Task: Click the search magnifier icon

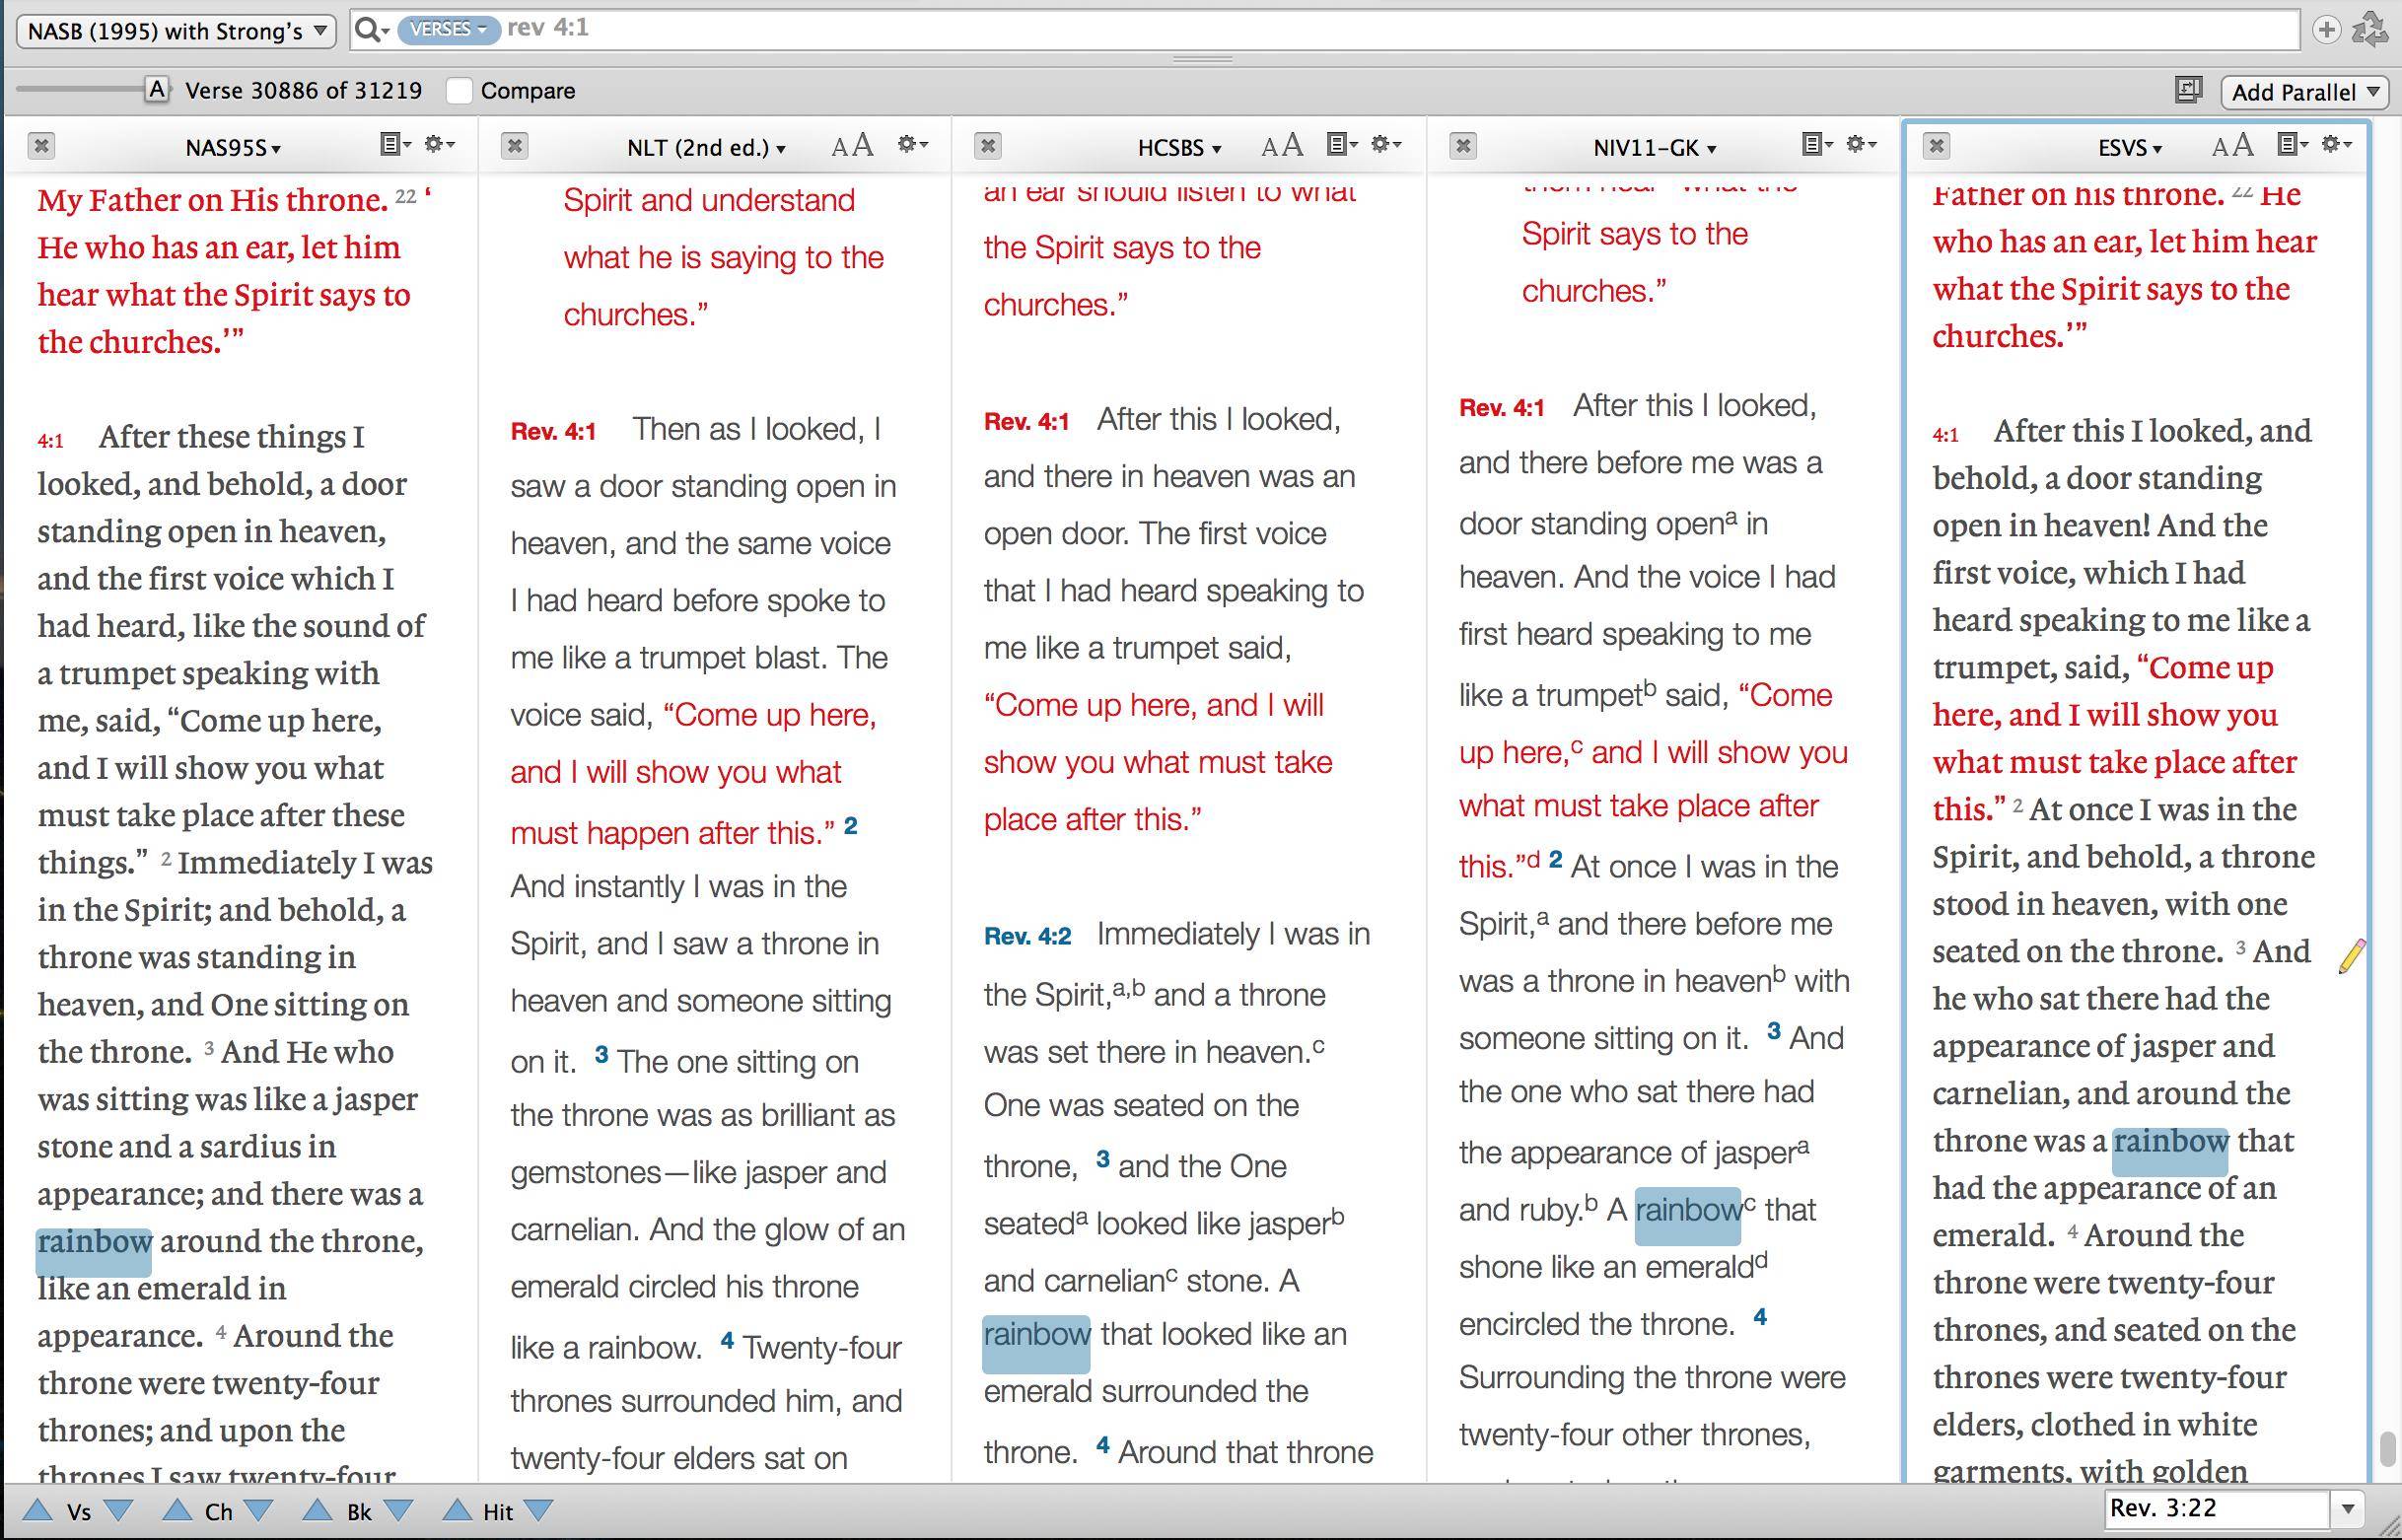Action: click(x=370, y=30)
